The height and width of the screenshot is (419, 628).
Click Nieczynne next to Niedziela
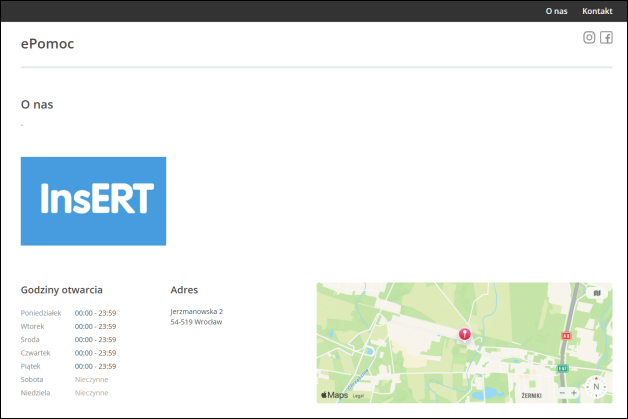tap(91, 393)
